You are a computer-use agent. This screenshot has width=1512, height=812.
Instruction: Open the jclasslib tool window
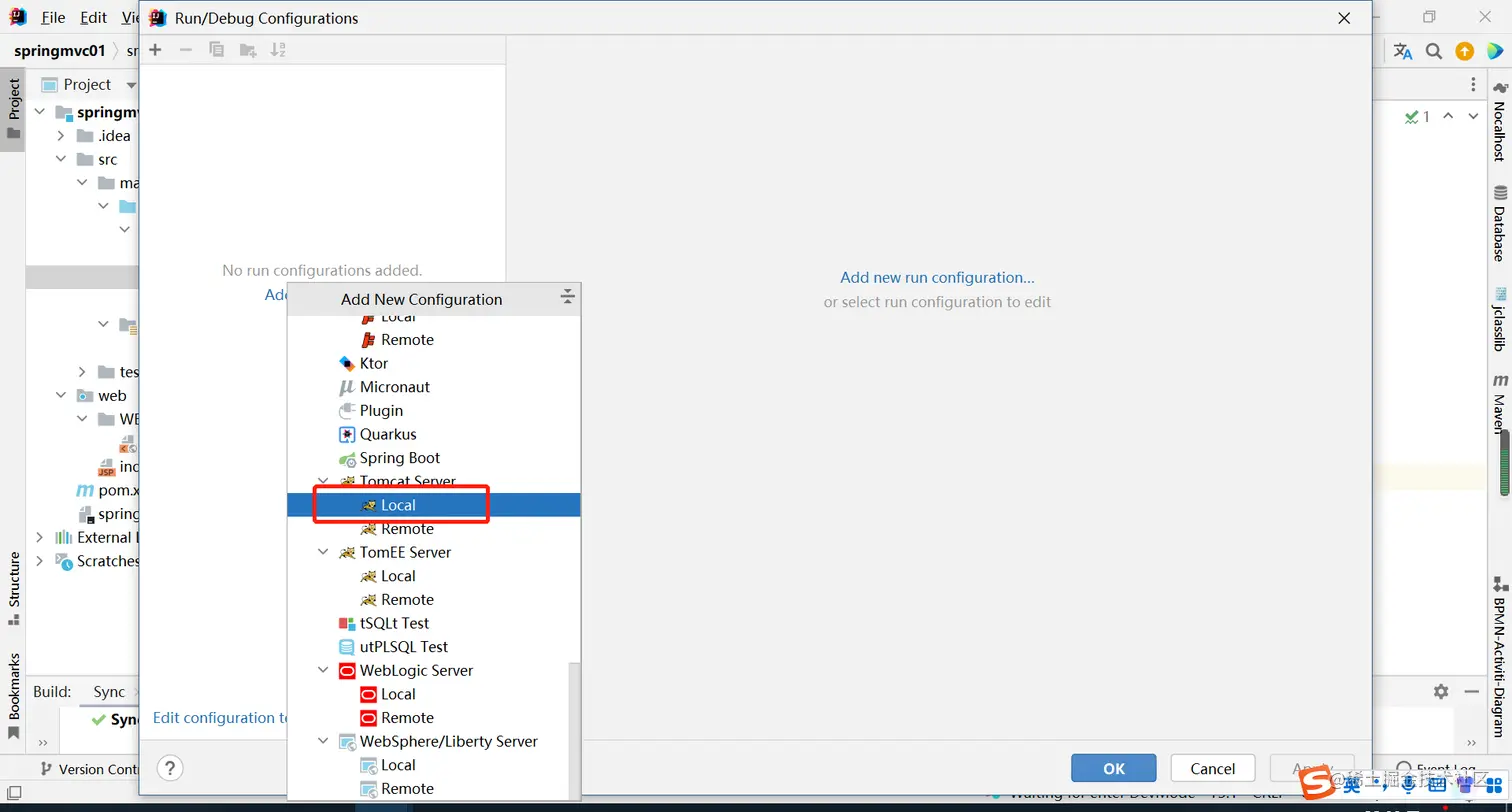pyautogui.click(x=1500, y=320)
